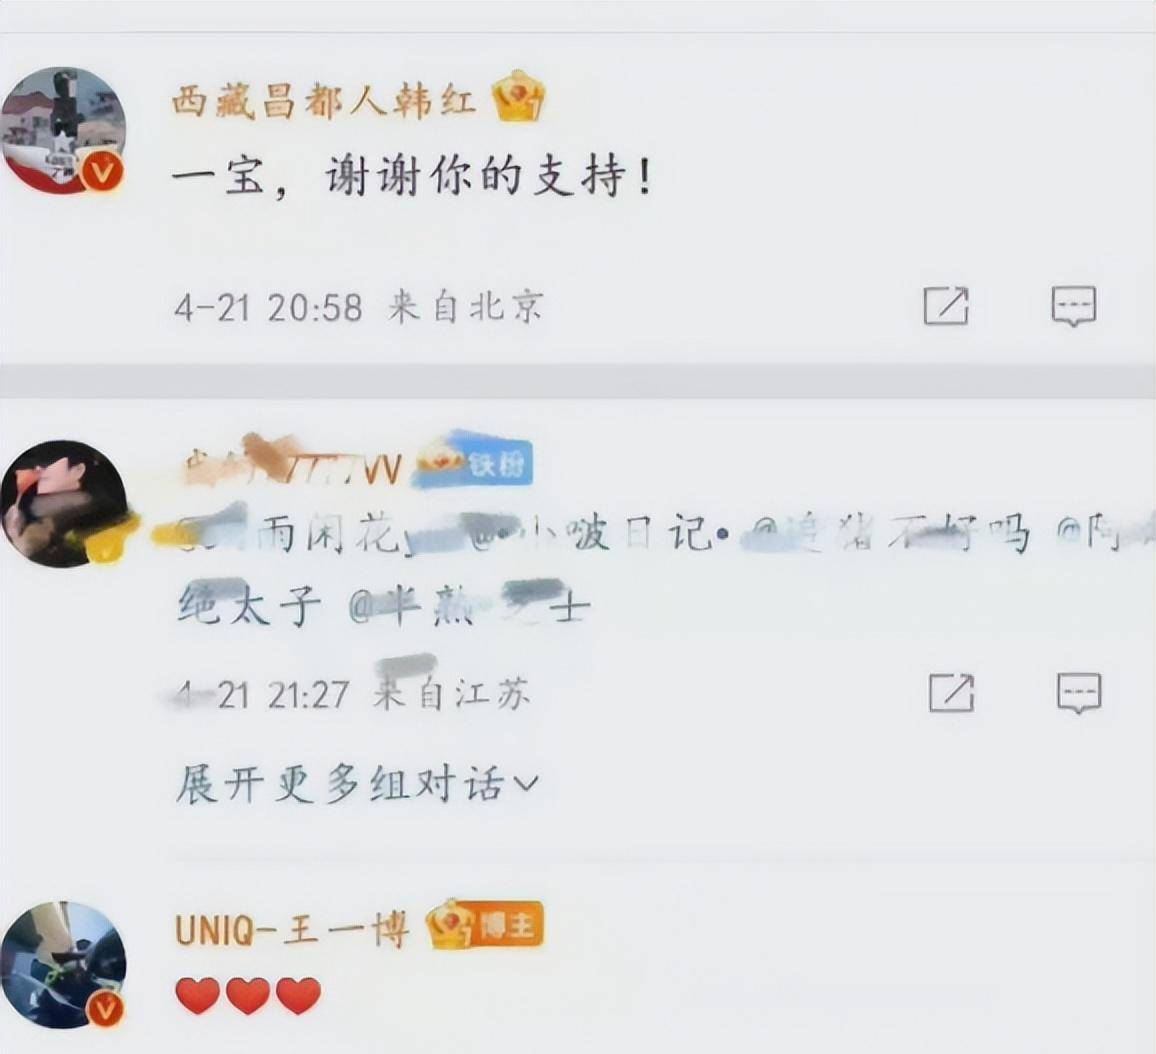Click the three red hearts comment
The height and width of the screenshot is (1054, 1156).
pyautogui.click(x=248, y=996)
